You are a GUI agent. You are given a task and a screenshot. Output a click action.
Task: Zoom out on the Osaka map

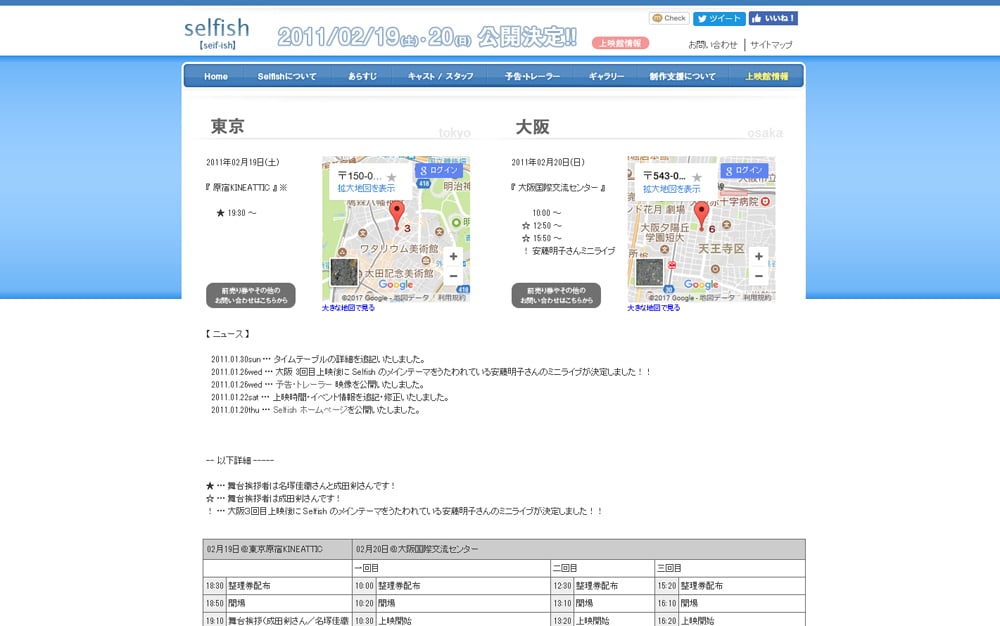[x=759, y=276]
